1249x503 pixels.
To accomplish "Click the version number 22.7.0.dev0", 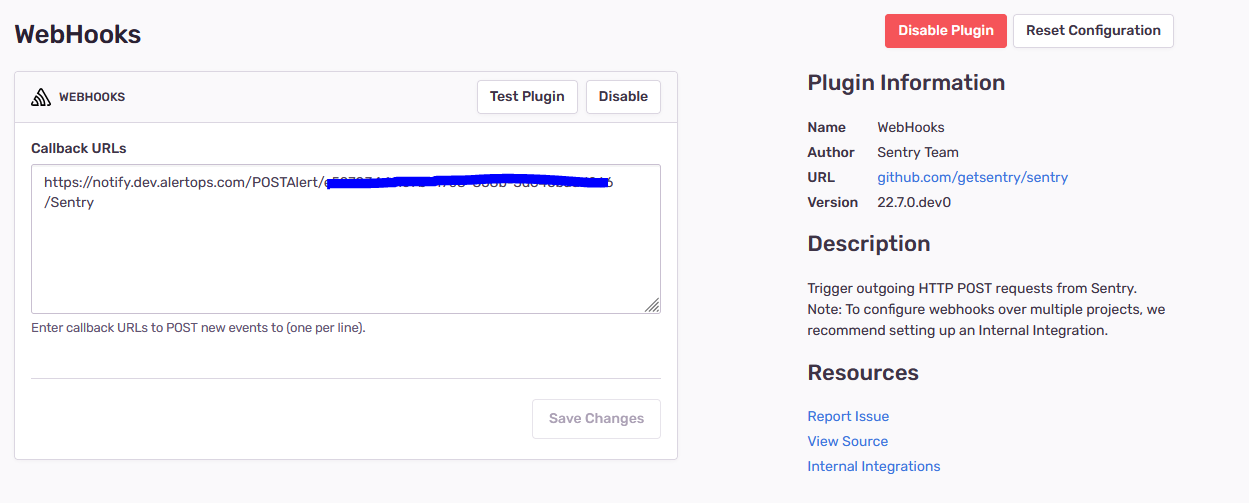I will (913, 203).
